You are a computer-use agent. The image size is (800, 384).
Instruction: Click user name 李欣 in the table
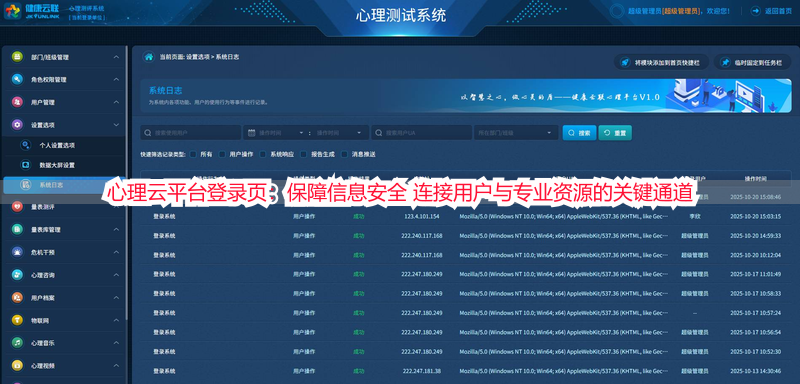click(x=694, y=216)
